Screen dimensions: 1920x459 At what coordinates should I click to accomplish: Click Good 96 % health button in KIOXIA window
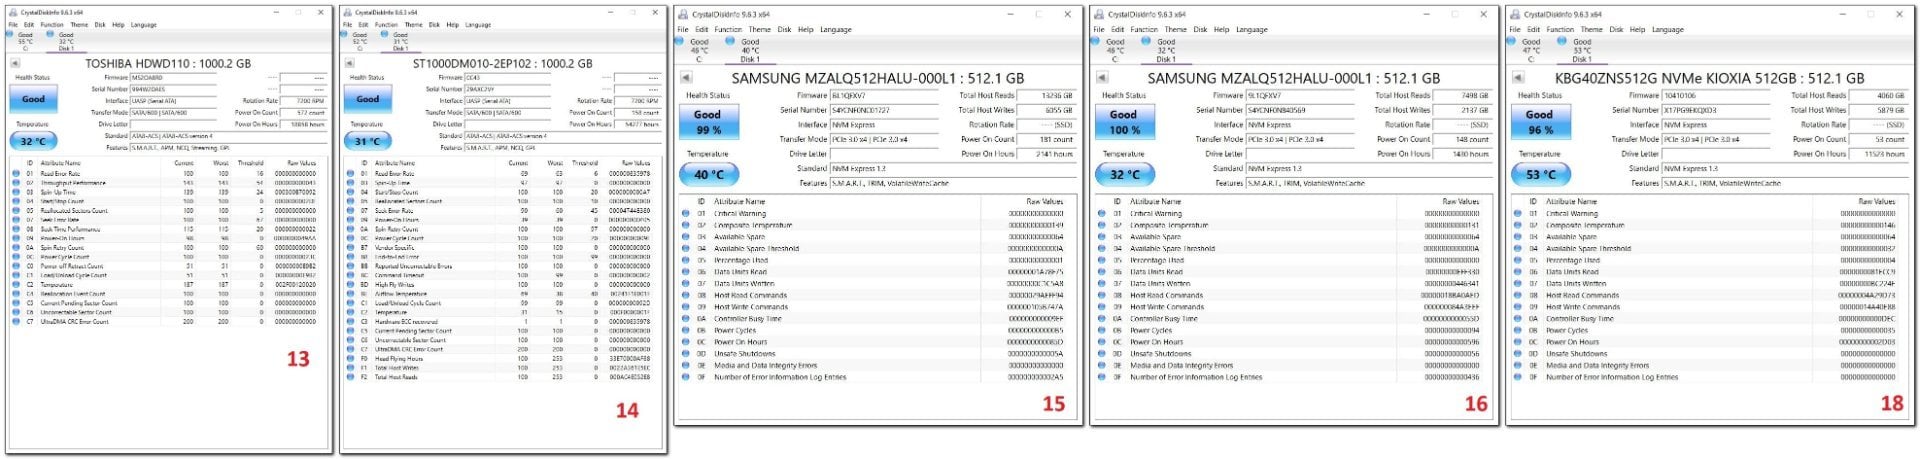coord(1540,122)
